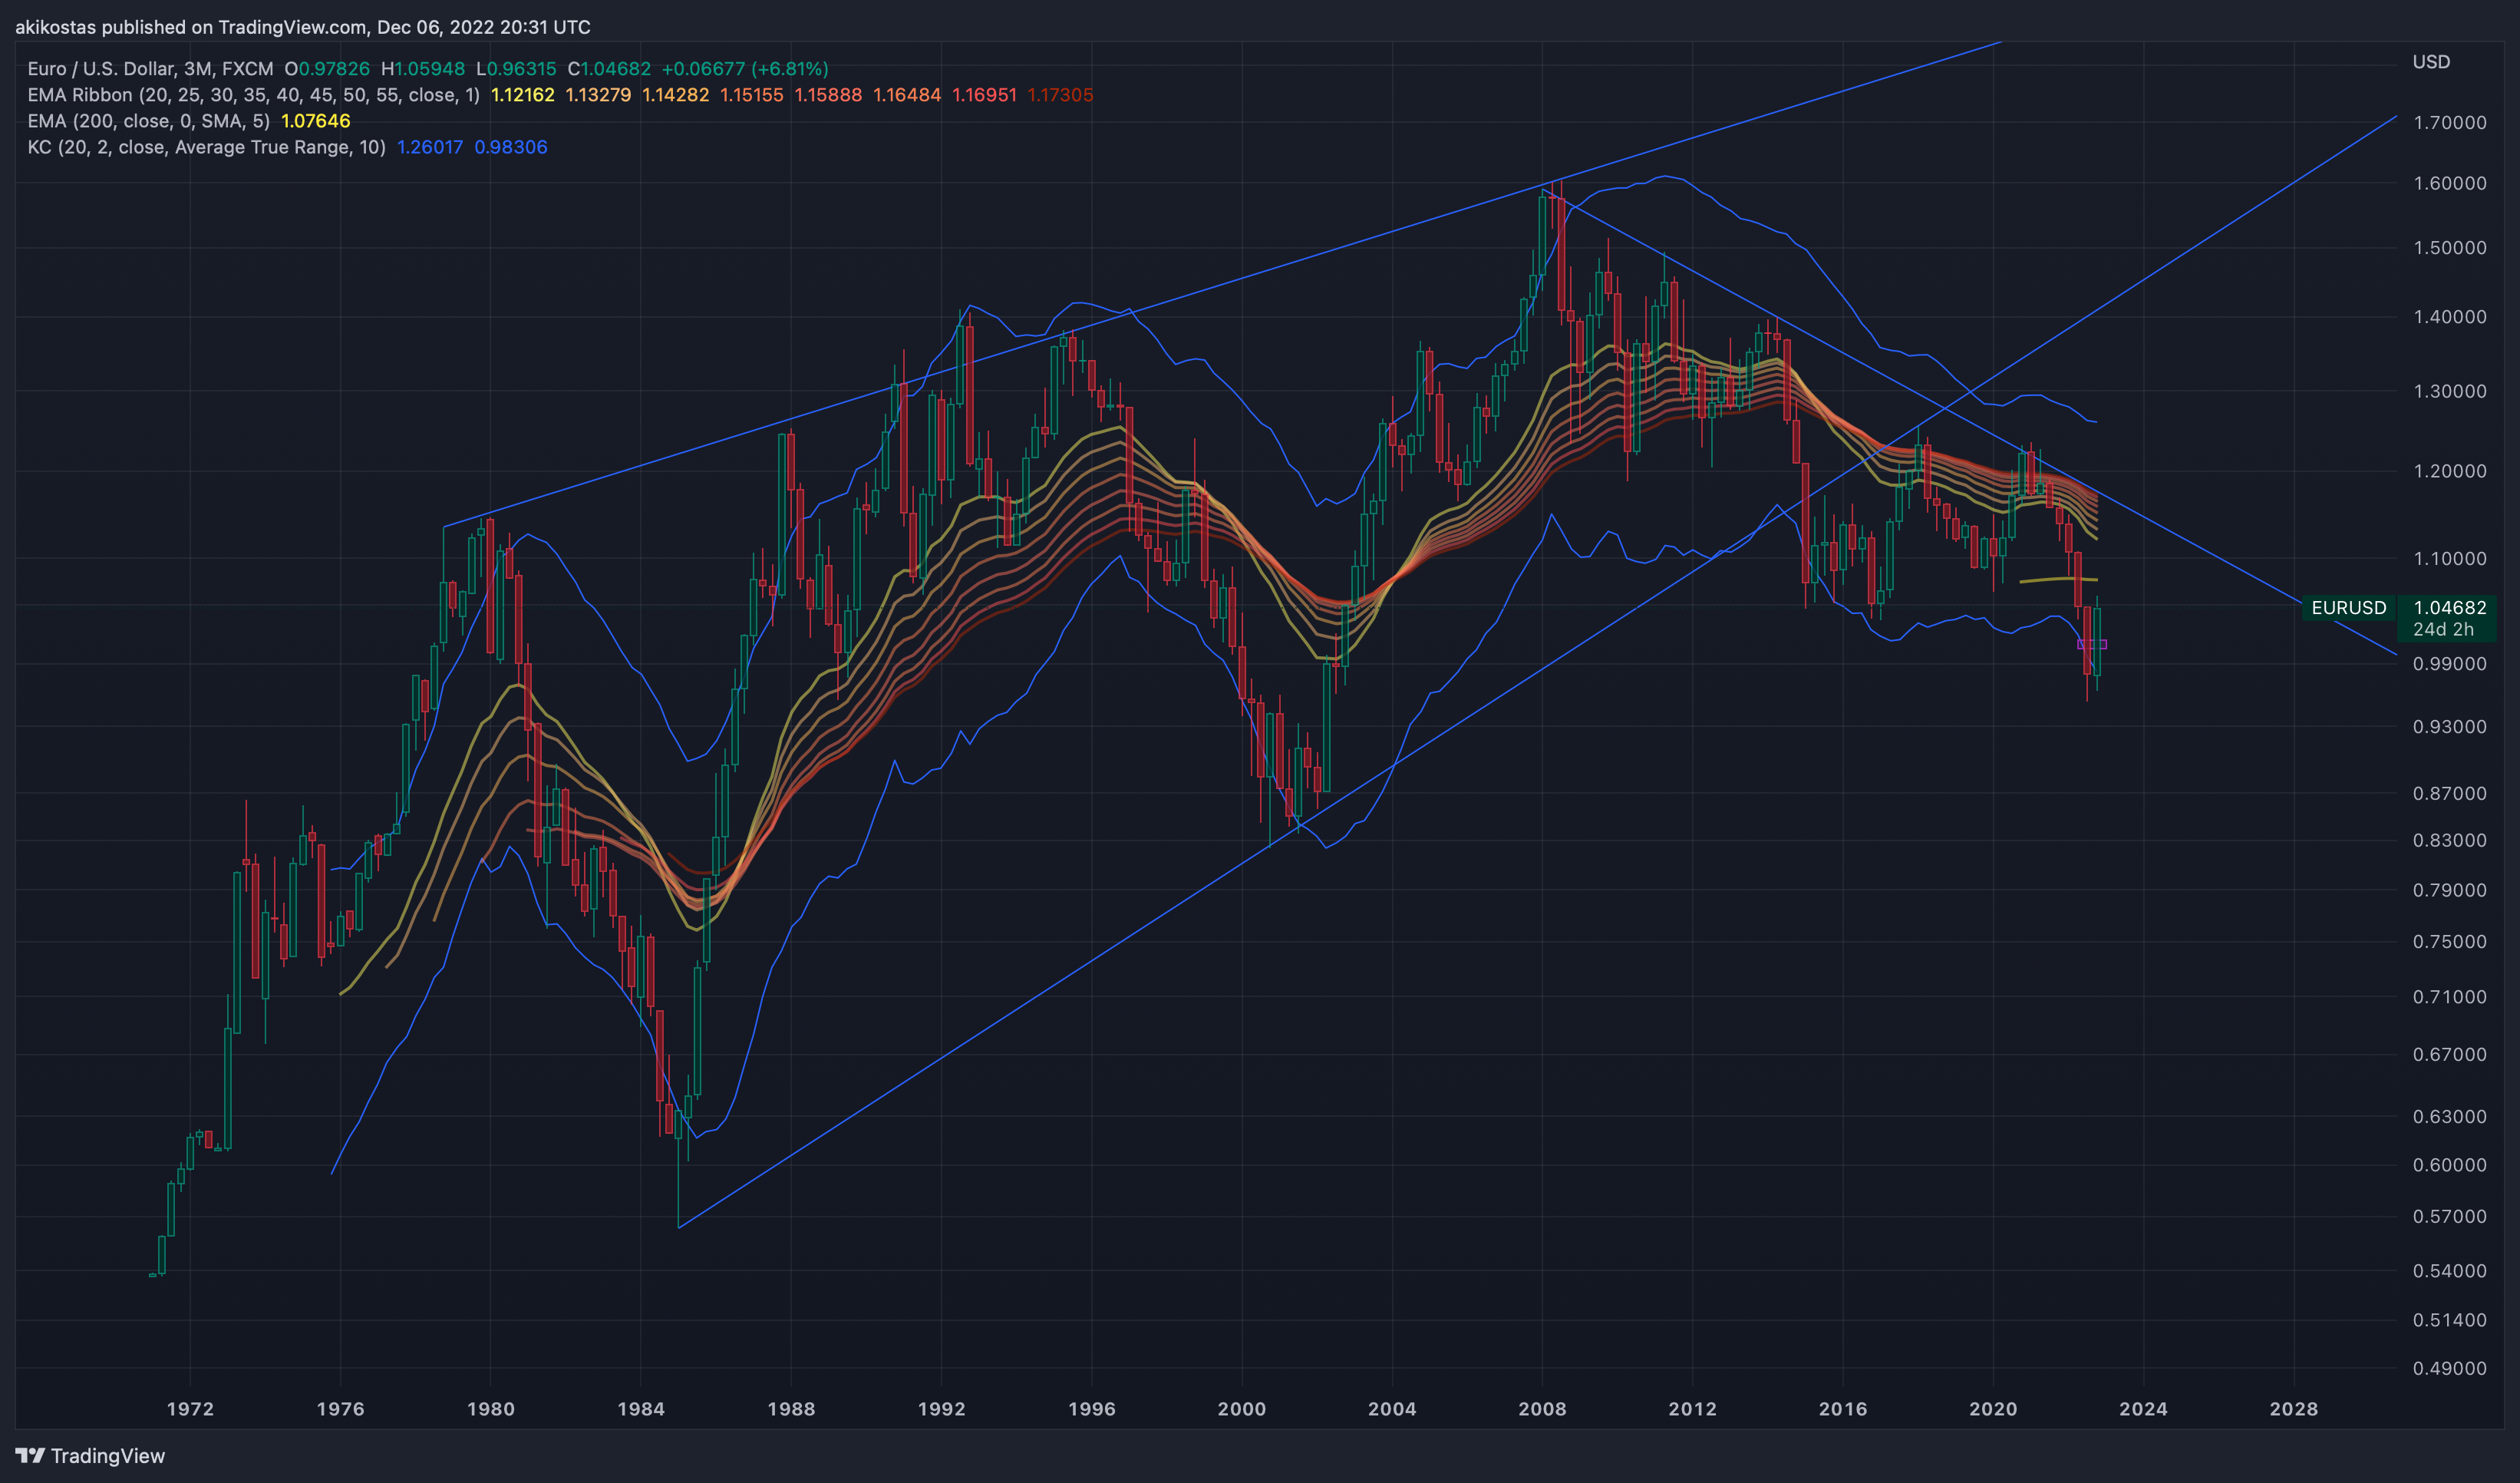Click the USD currency label on price axis

coord(2431,62)
